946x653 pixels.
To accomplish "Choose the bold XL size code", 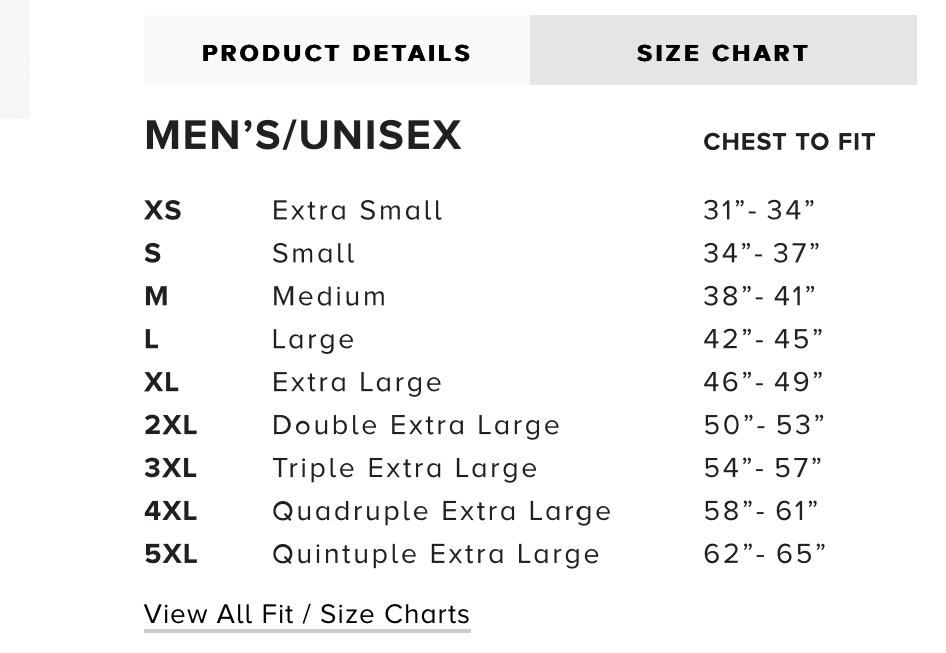I will click(162, 383).
